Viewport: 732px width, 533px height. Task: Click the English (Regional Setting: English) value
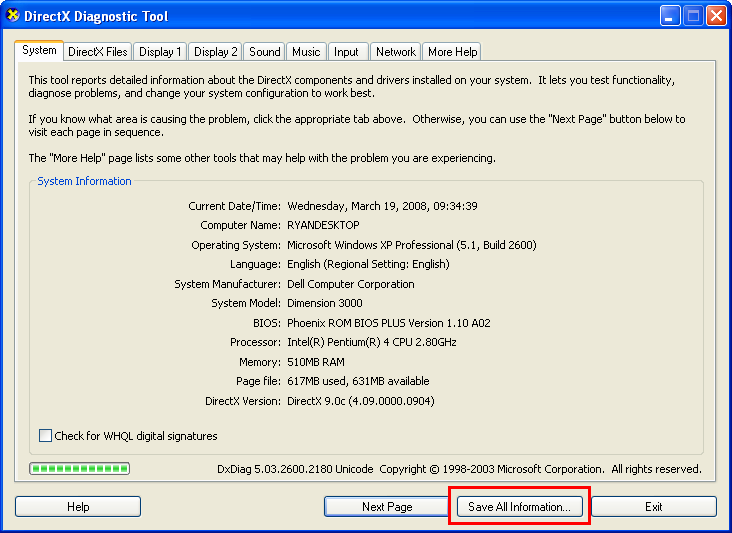tap(368, 264)
